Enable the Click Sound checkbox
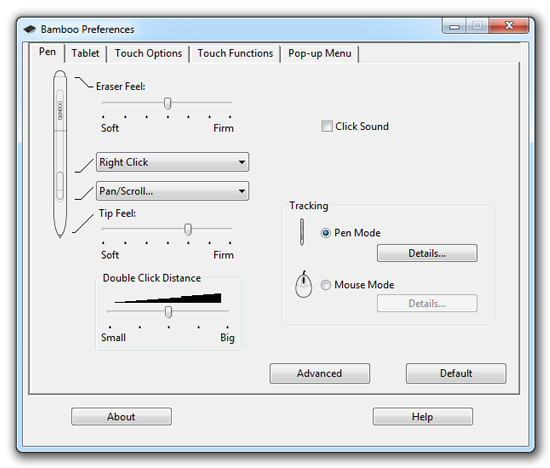The width and height of the screenshot is (550, 468). pyautogui.click(x=327, y=126)
